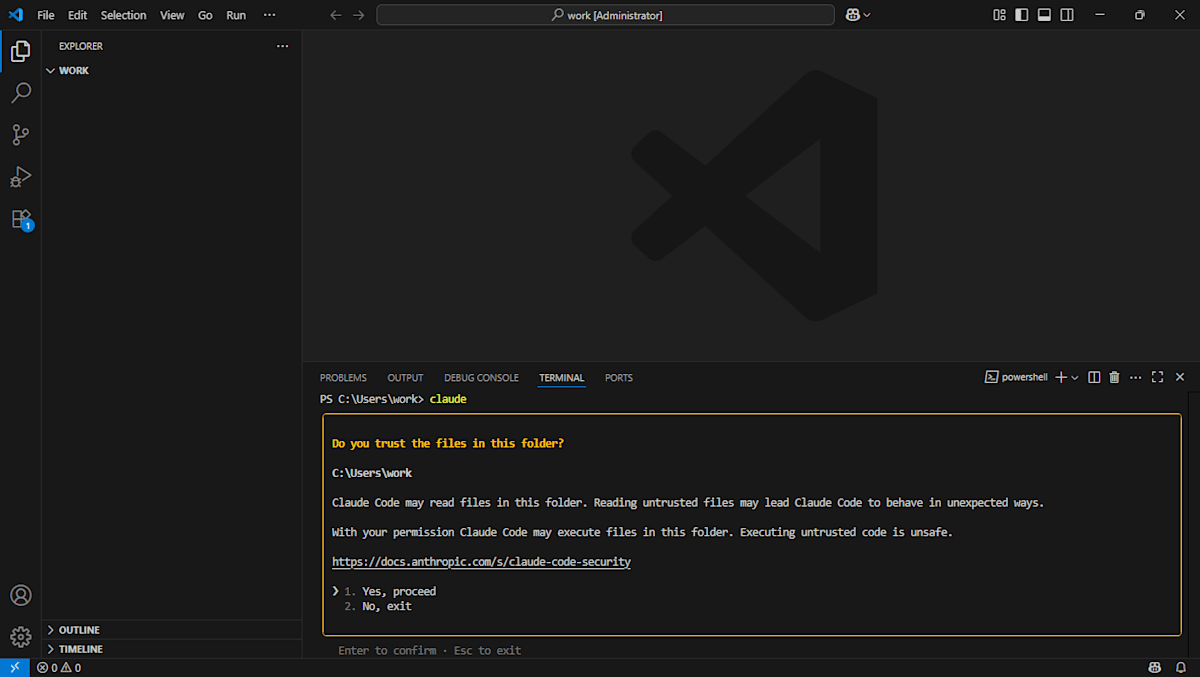The image size is (1200, 677).
Task: Click the Explorer more actions ellipsis
Action: (x=282, y=46)
